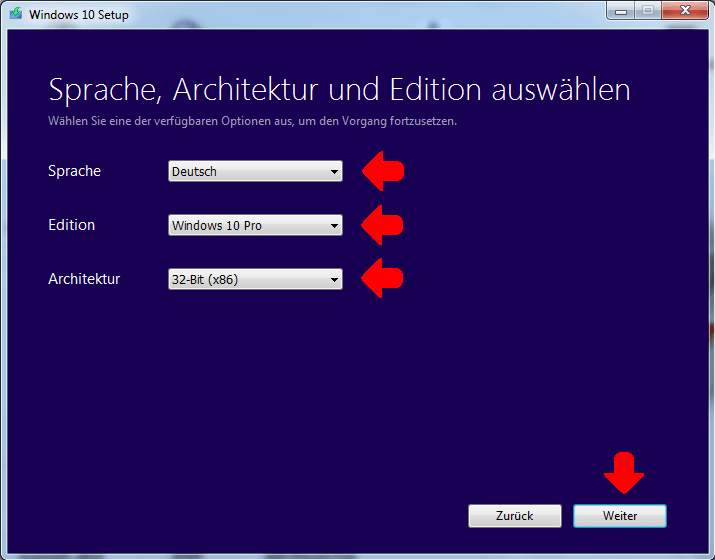The height and width of the screenshot is (560, 715).
Task: Go back with the Zurück button
Action: pos(514,516)
